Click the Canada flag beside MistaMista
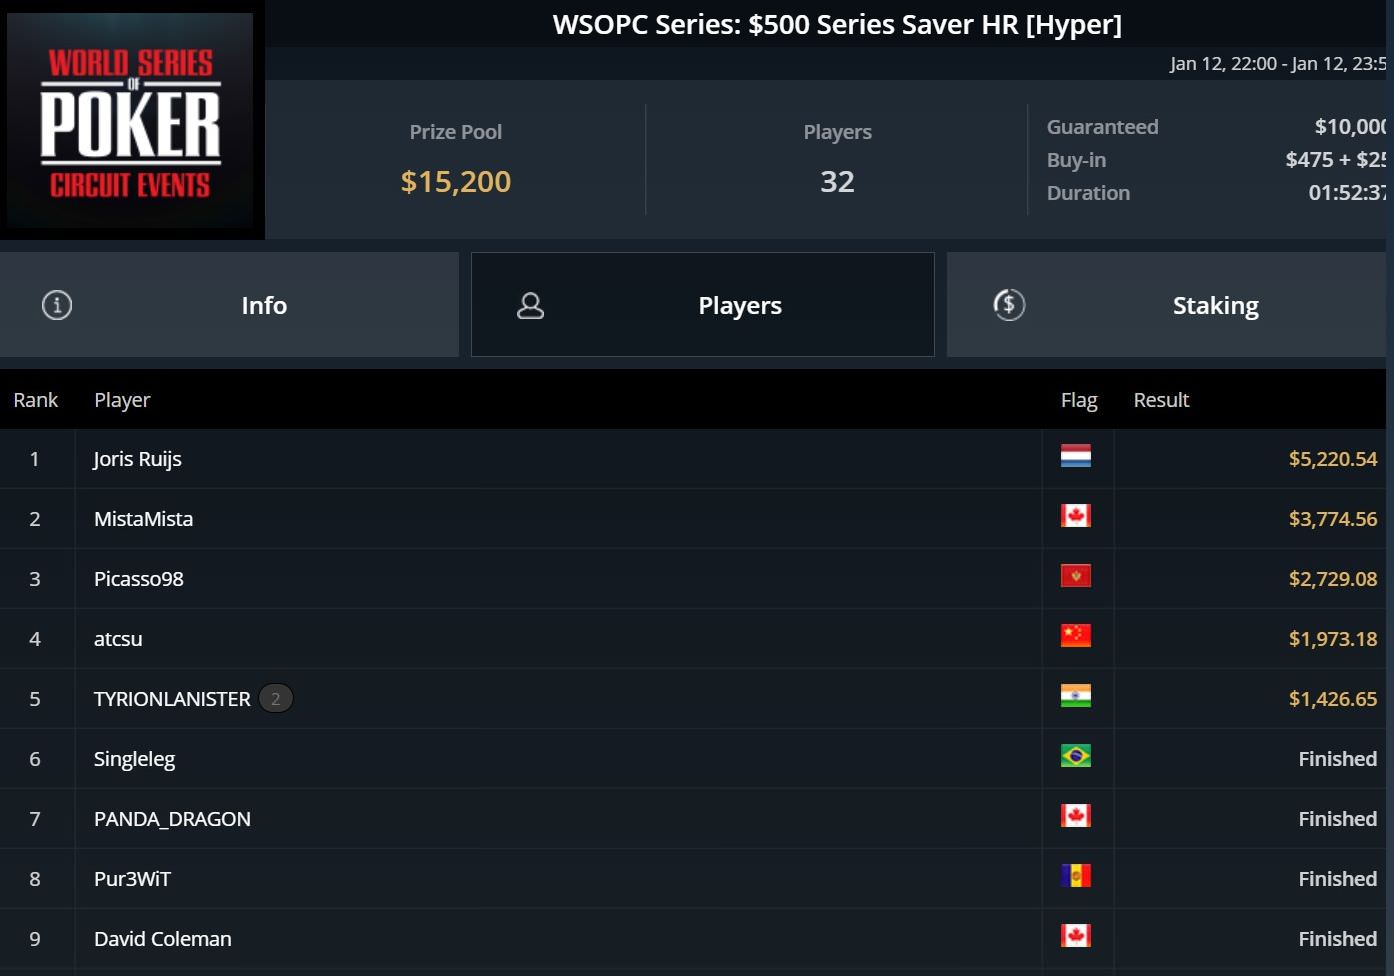 point(1075,516)
